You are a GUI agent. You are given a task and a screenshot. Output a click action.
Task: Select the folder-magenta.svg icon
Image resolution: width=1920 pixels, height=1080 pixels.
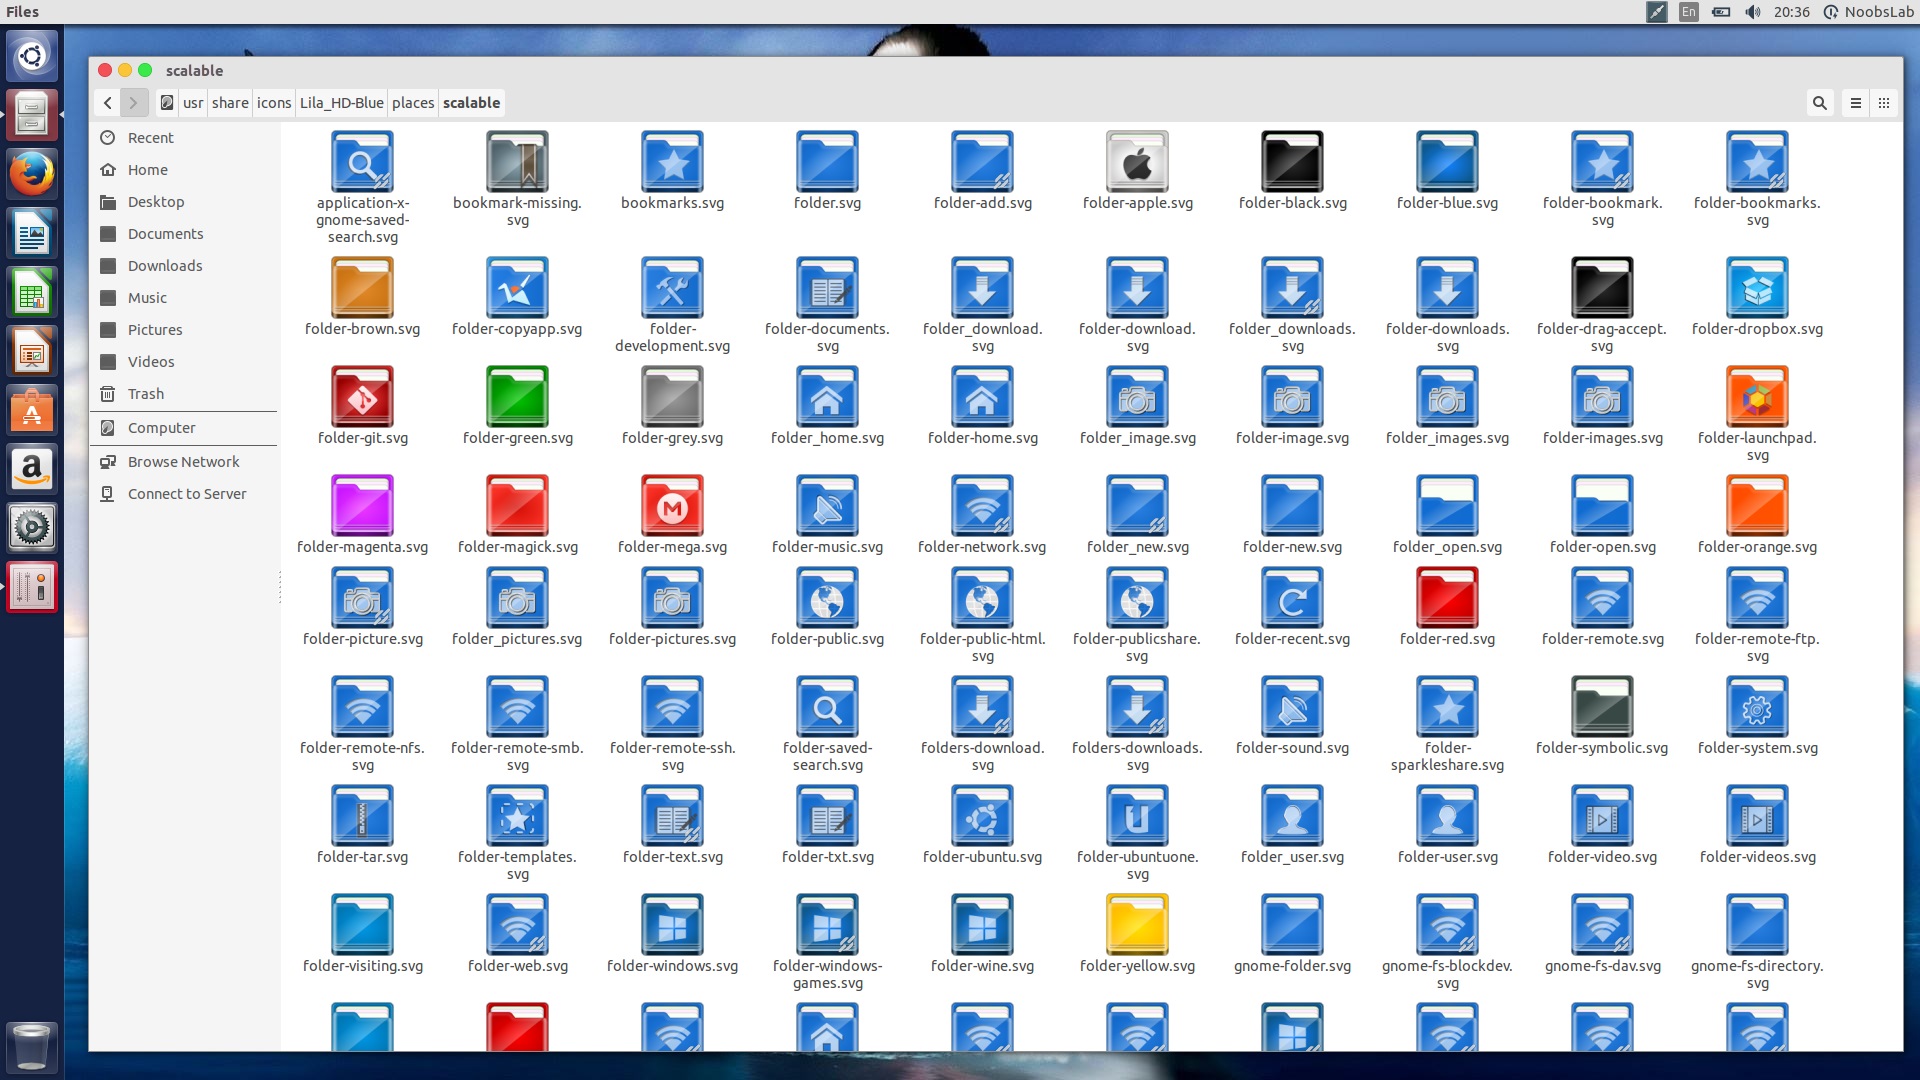[x=362, y=506]
